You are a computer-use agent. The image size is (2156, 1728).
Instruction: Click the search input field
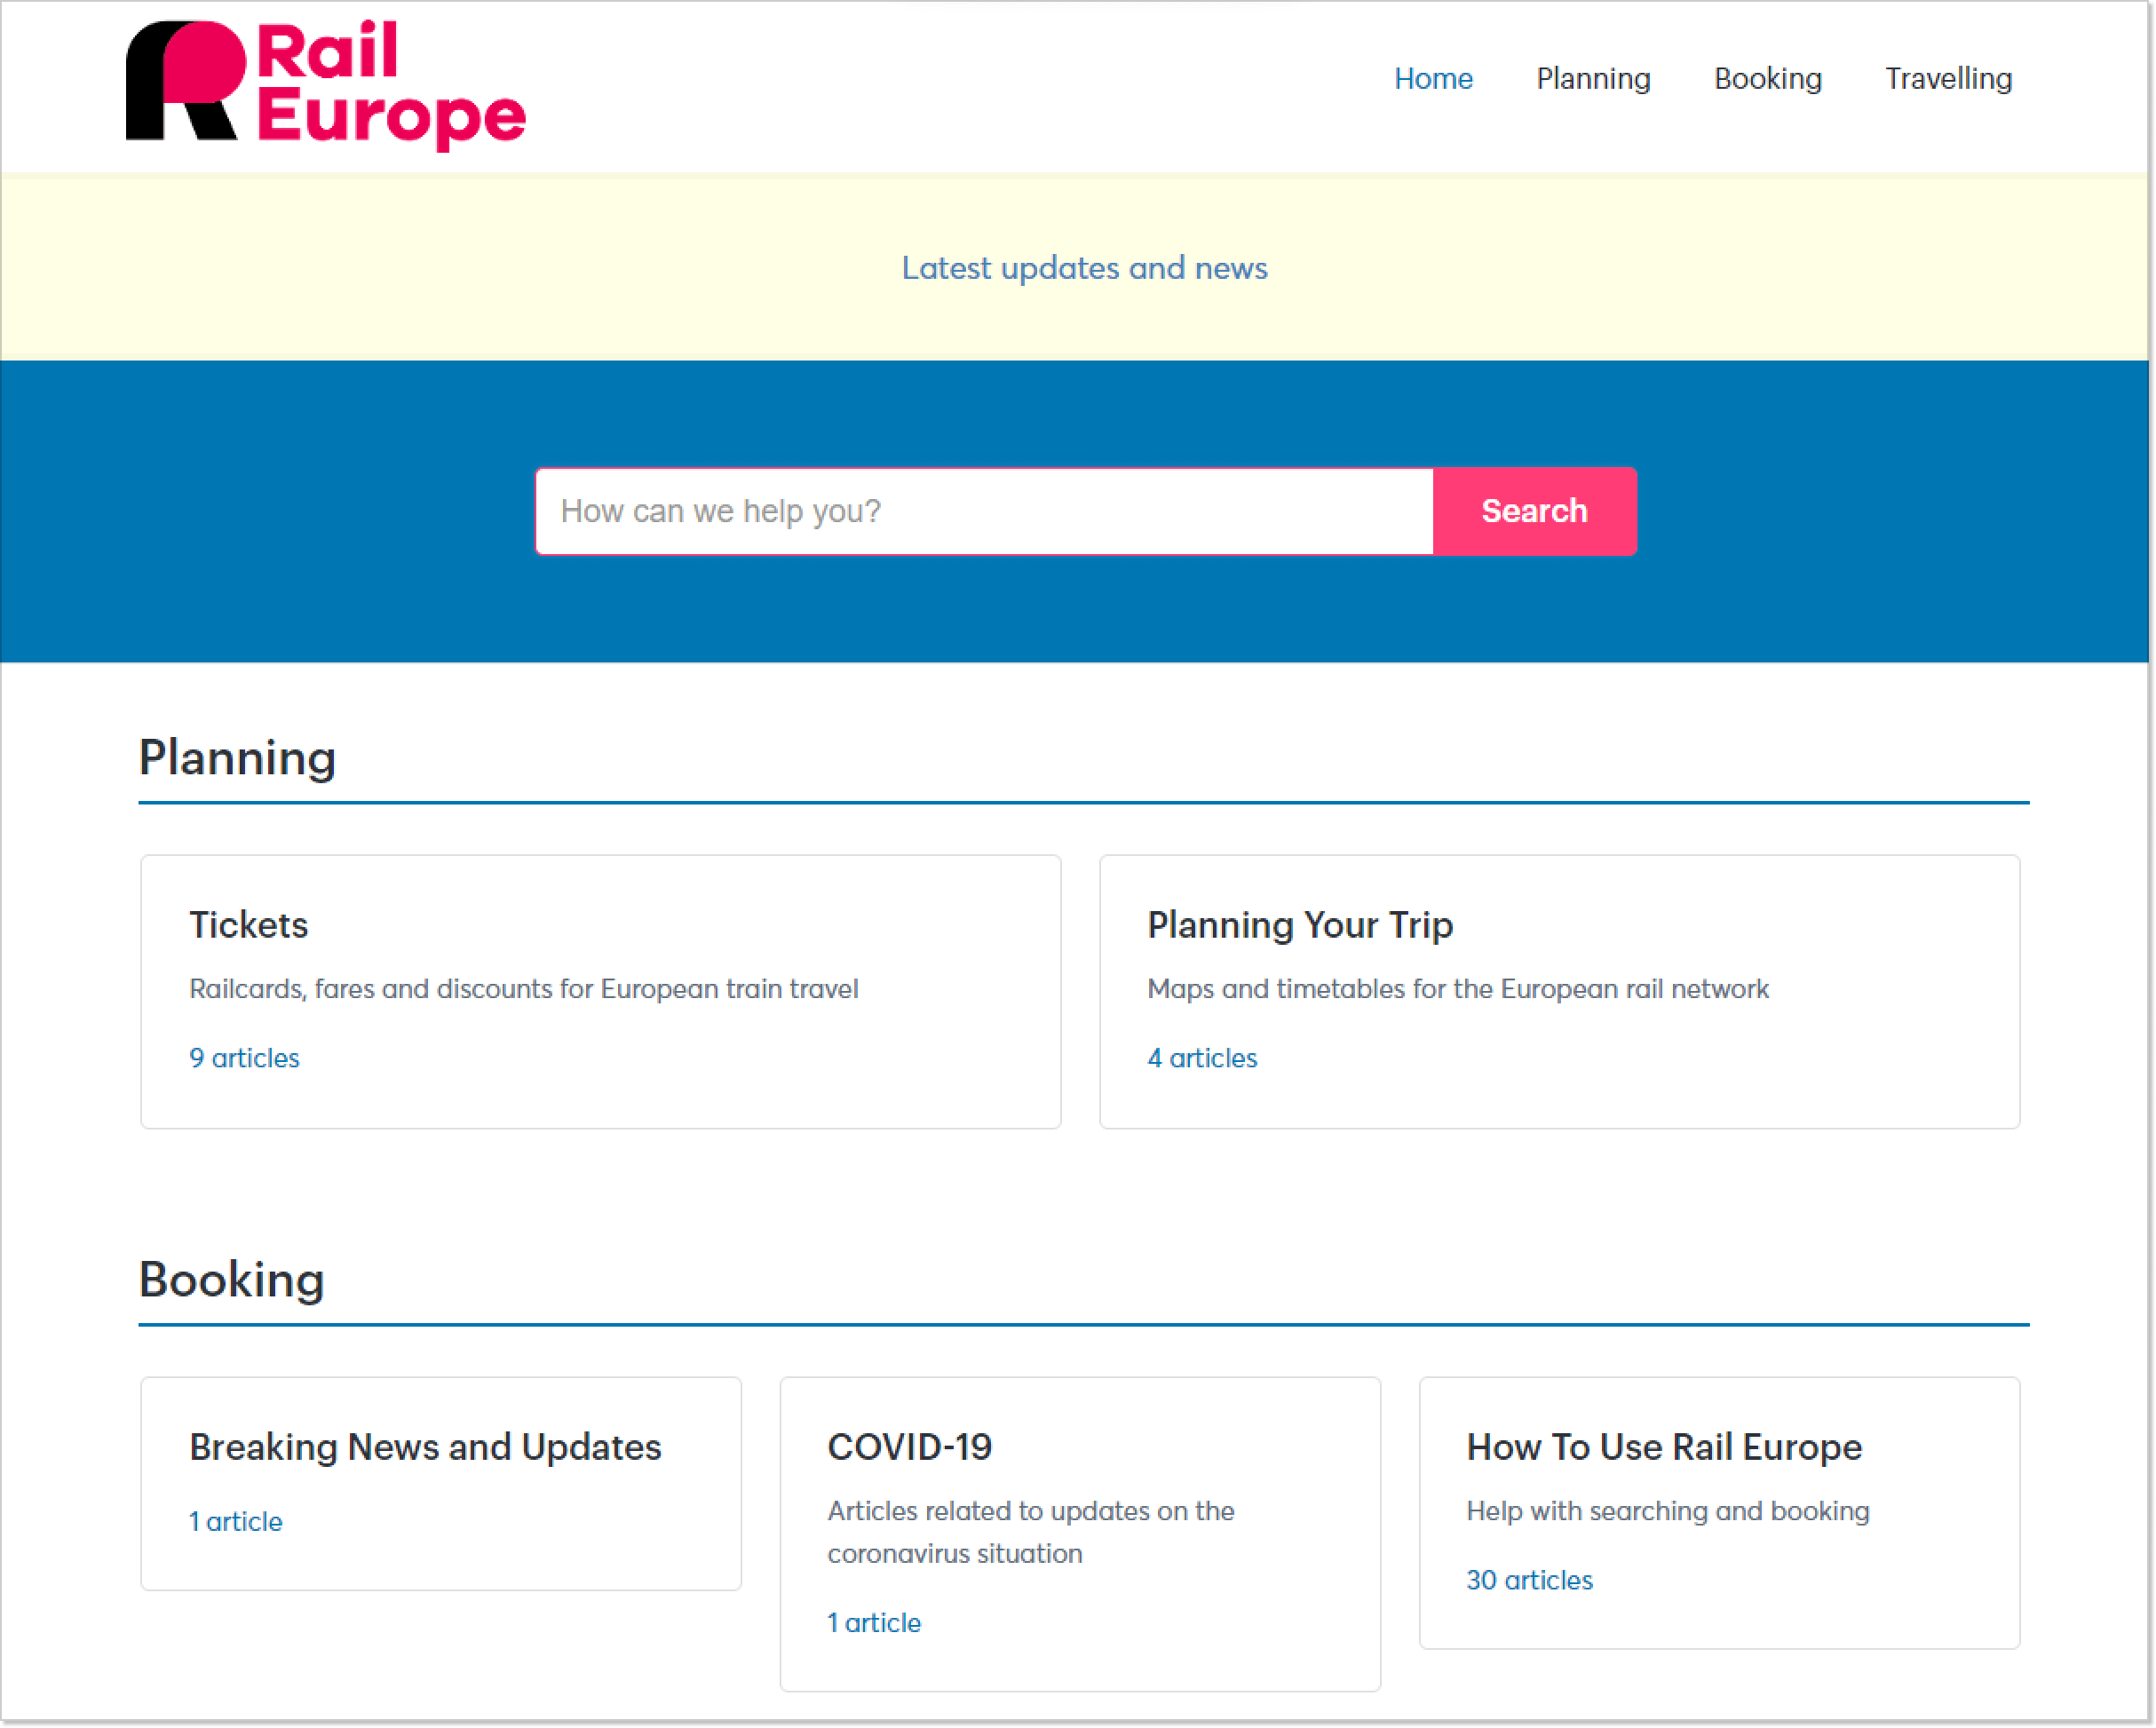986,511
